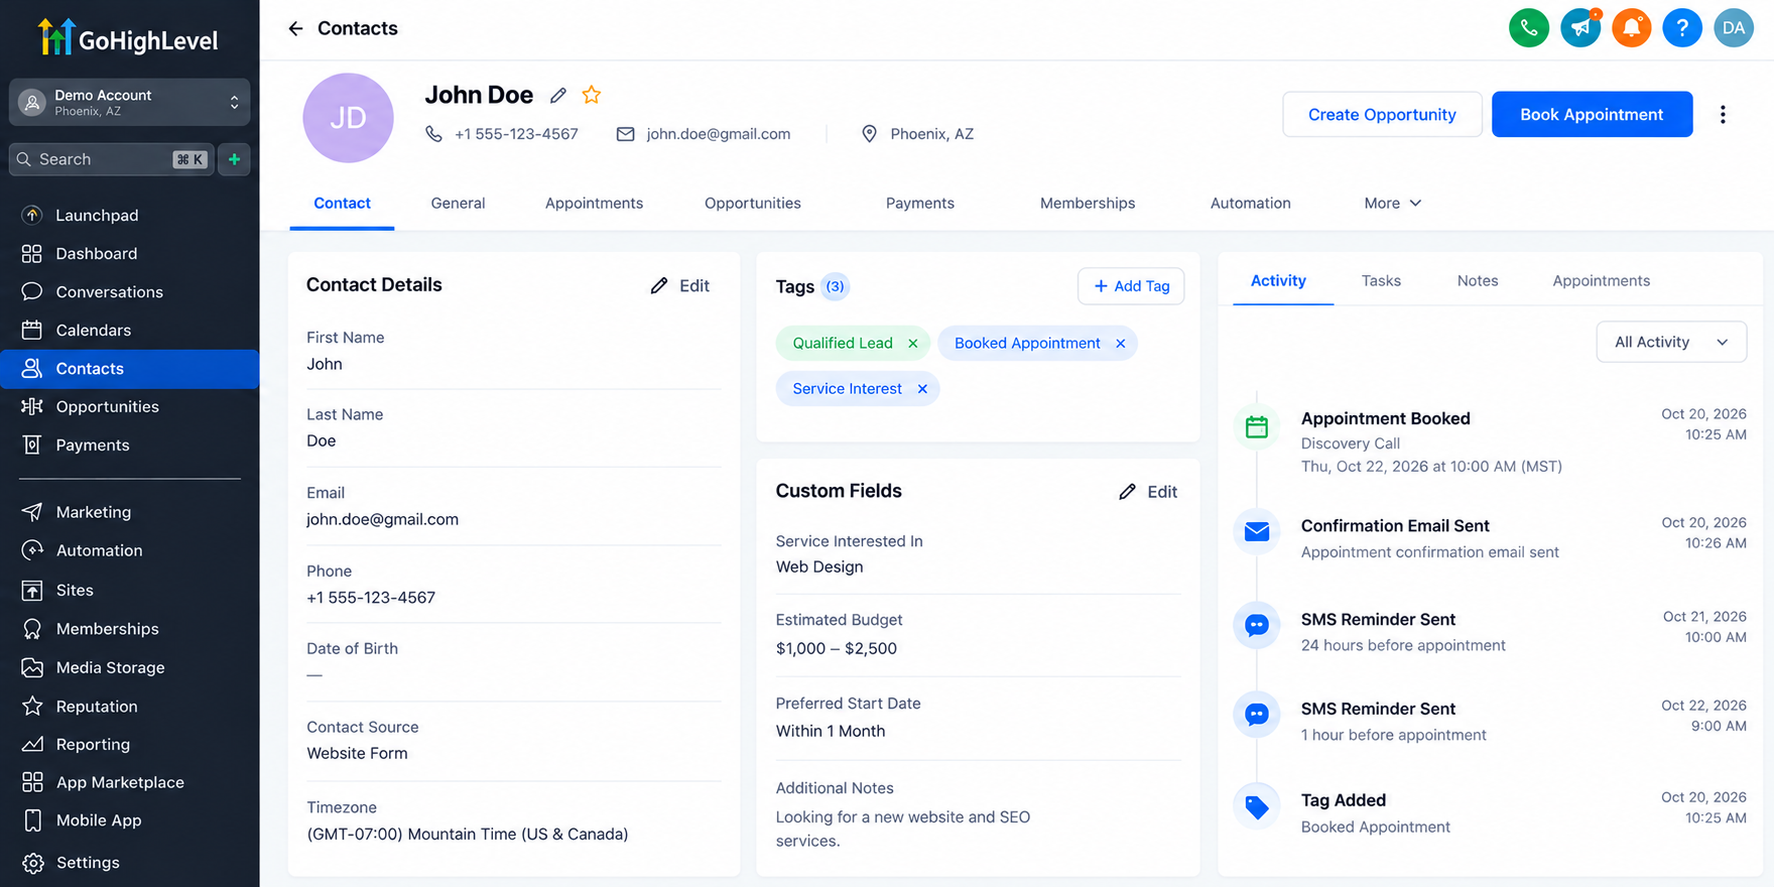Click the pencil icon beside John Doe
This screenshot has width=1774, height=887.
pos(558,95)
